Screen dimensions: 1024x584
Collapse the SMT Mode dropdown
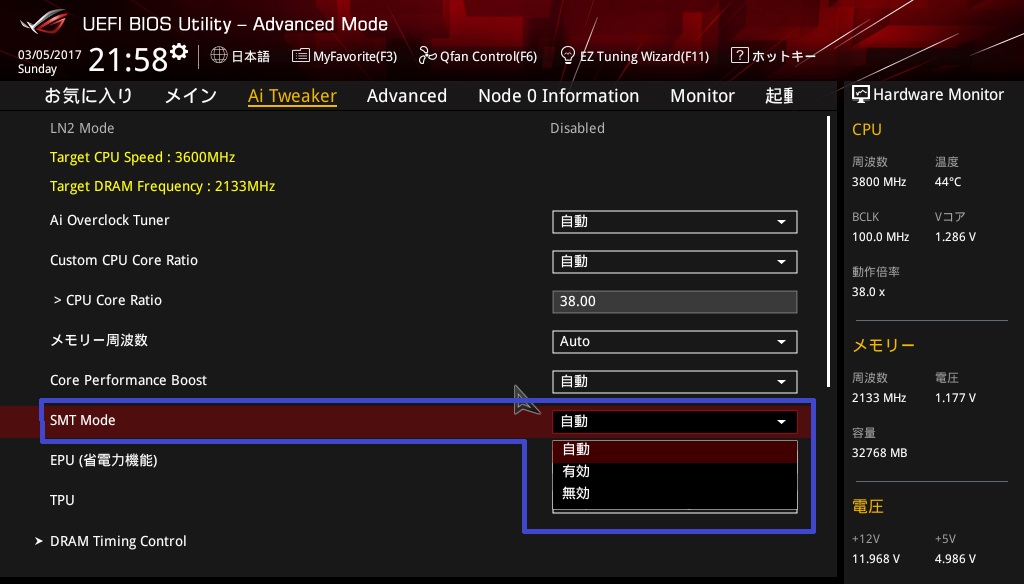(x=675, y=421)
